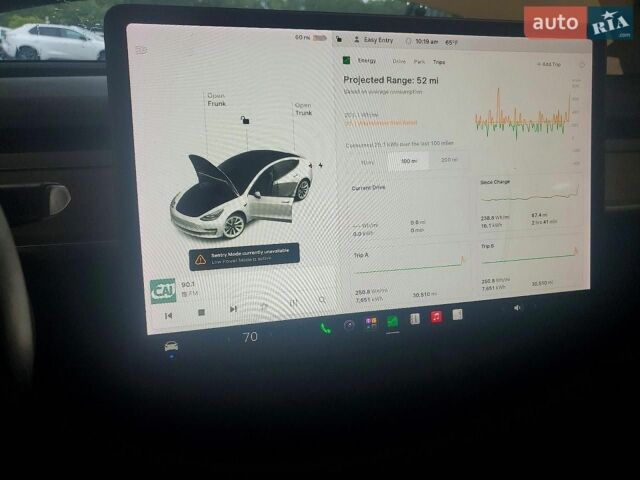
Task: Tap the favorite icon in media controls
Action: click(264, 306)
